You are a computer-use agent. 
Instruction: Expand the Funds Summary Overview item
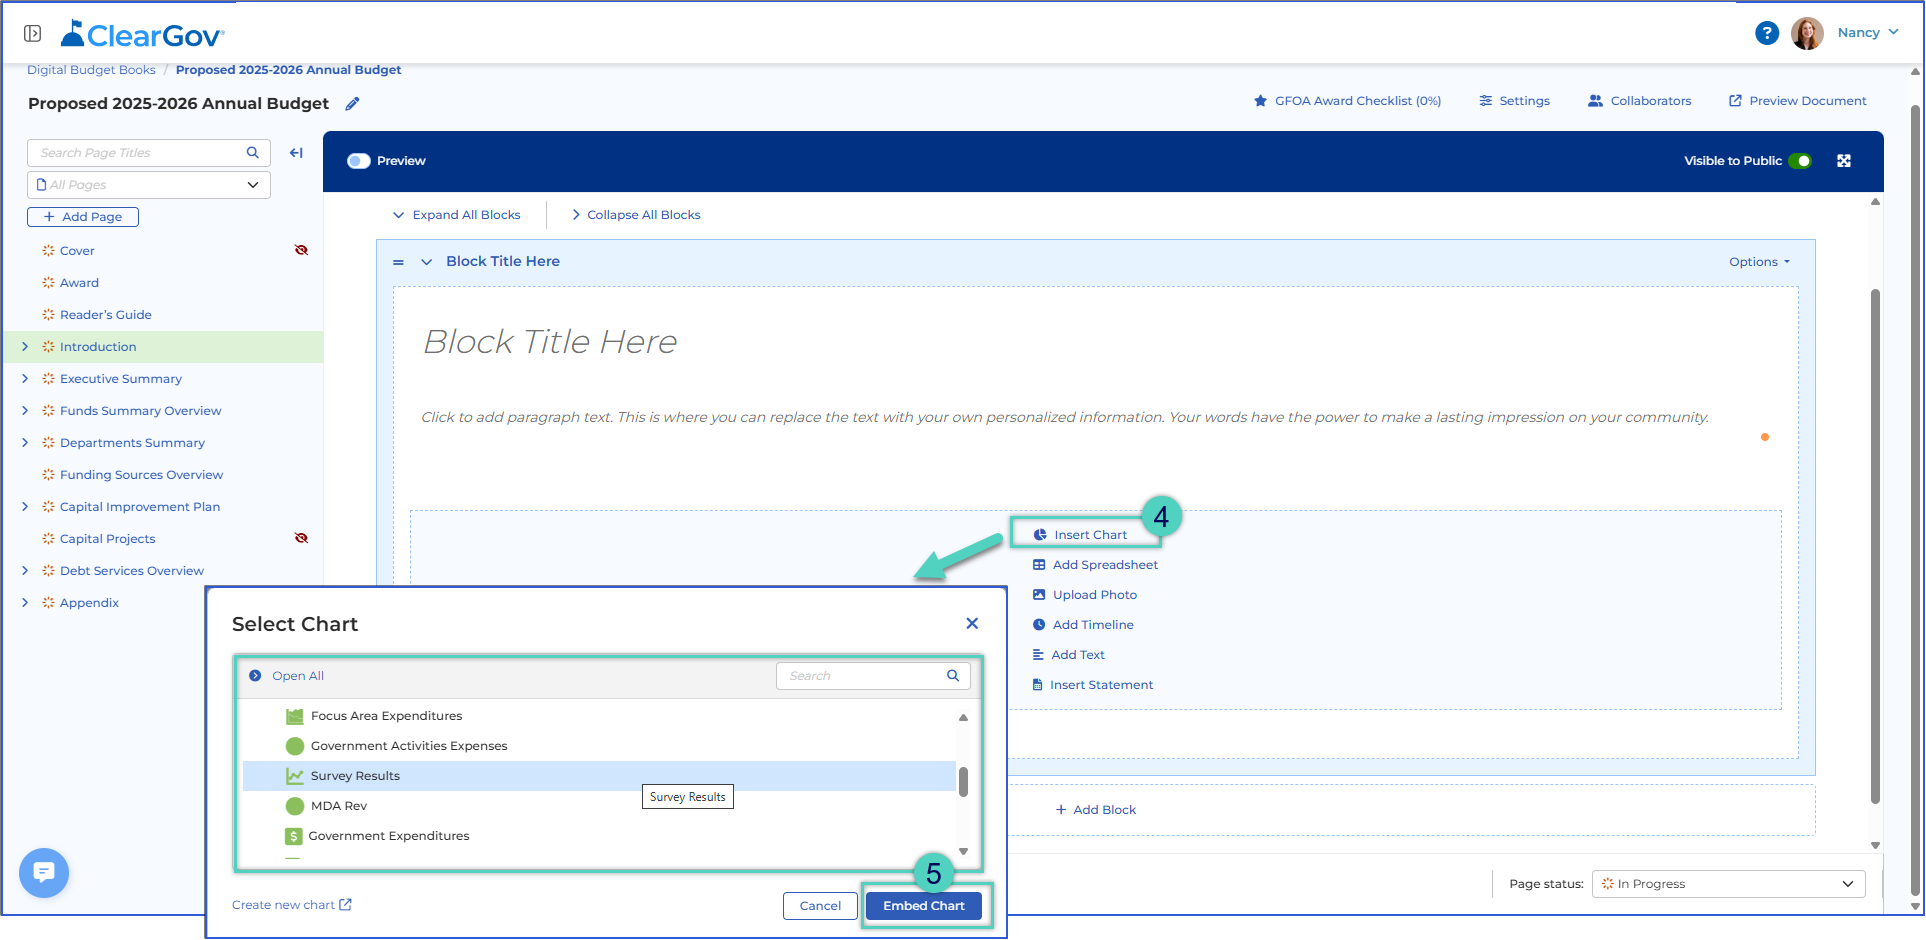pos(25,411)
